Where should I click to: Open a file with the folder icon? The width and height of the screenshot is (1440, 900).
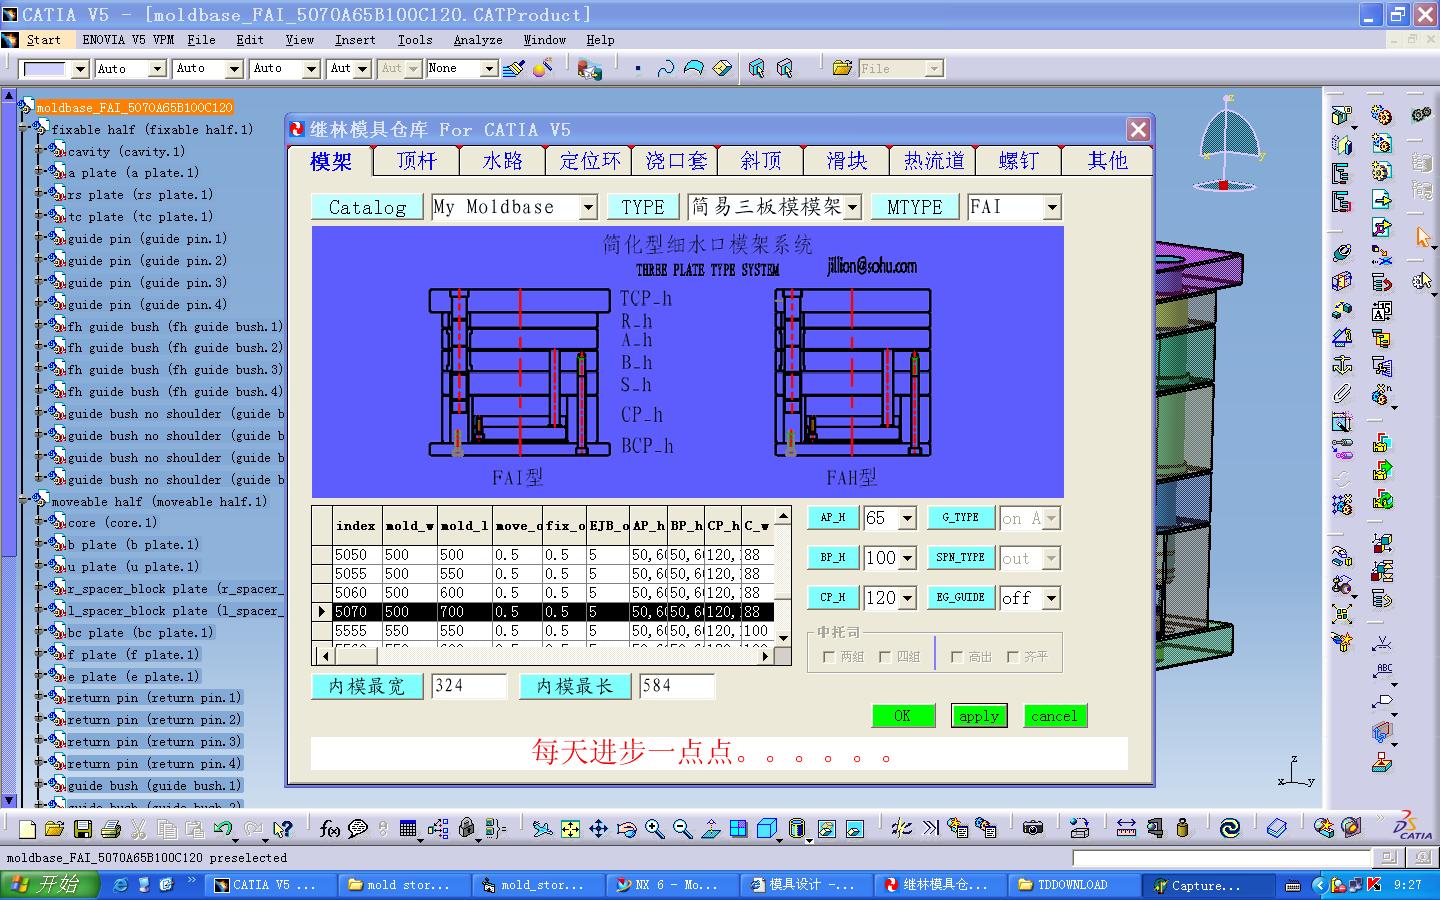click(54, 828)
